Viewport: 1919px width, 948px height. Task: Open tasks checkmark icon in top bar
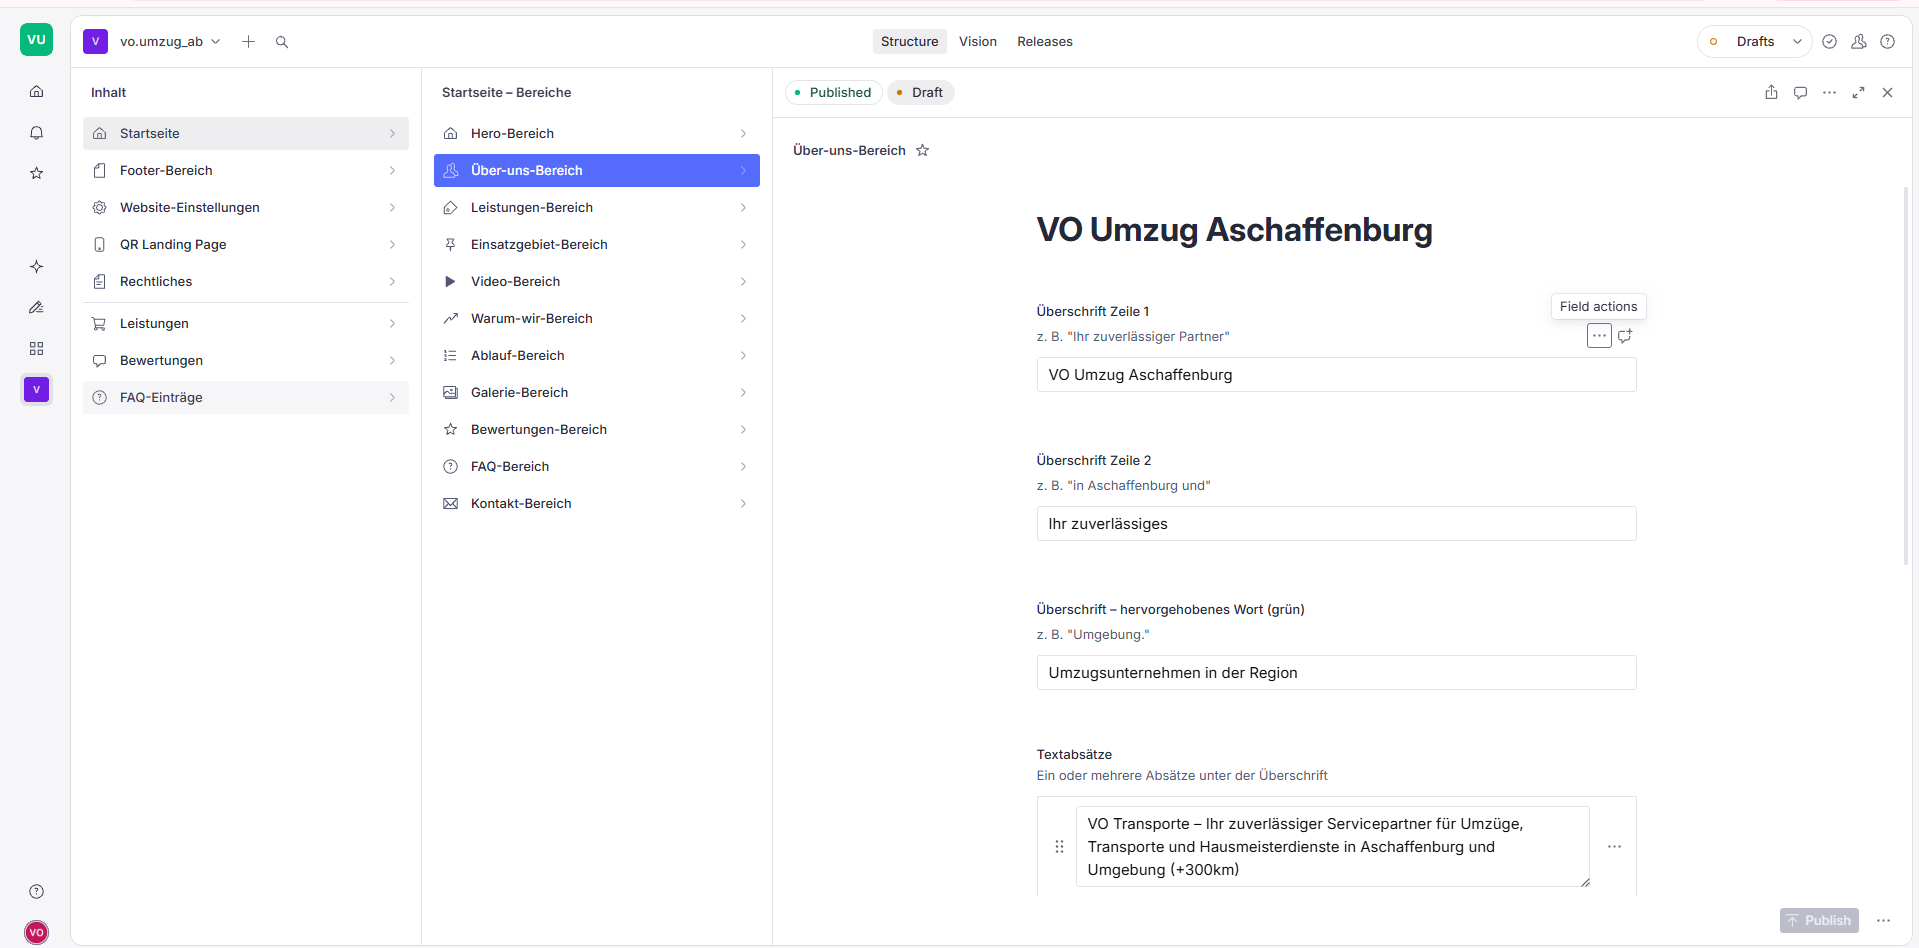(x=1829, y=42)
